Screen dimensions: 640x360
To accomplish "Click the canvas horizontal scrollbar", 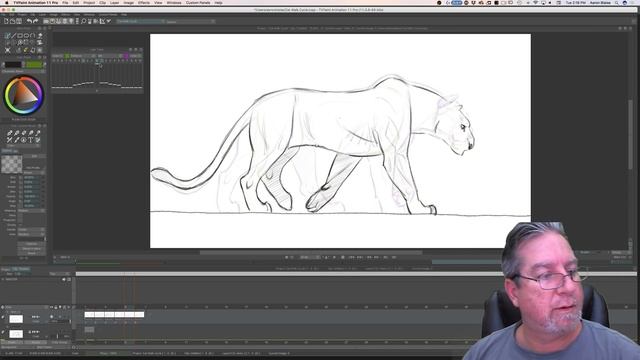I will point(311,253).
